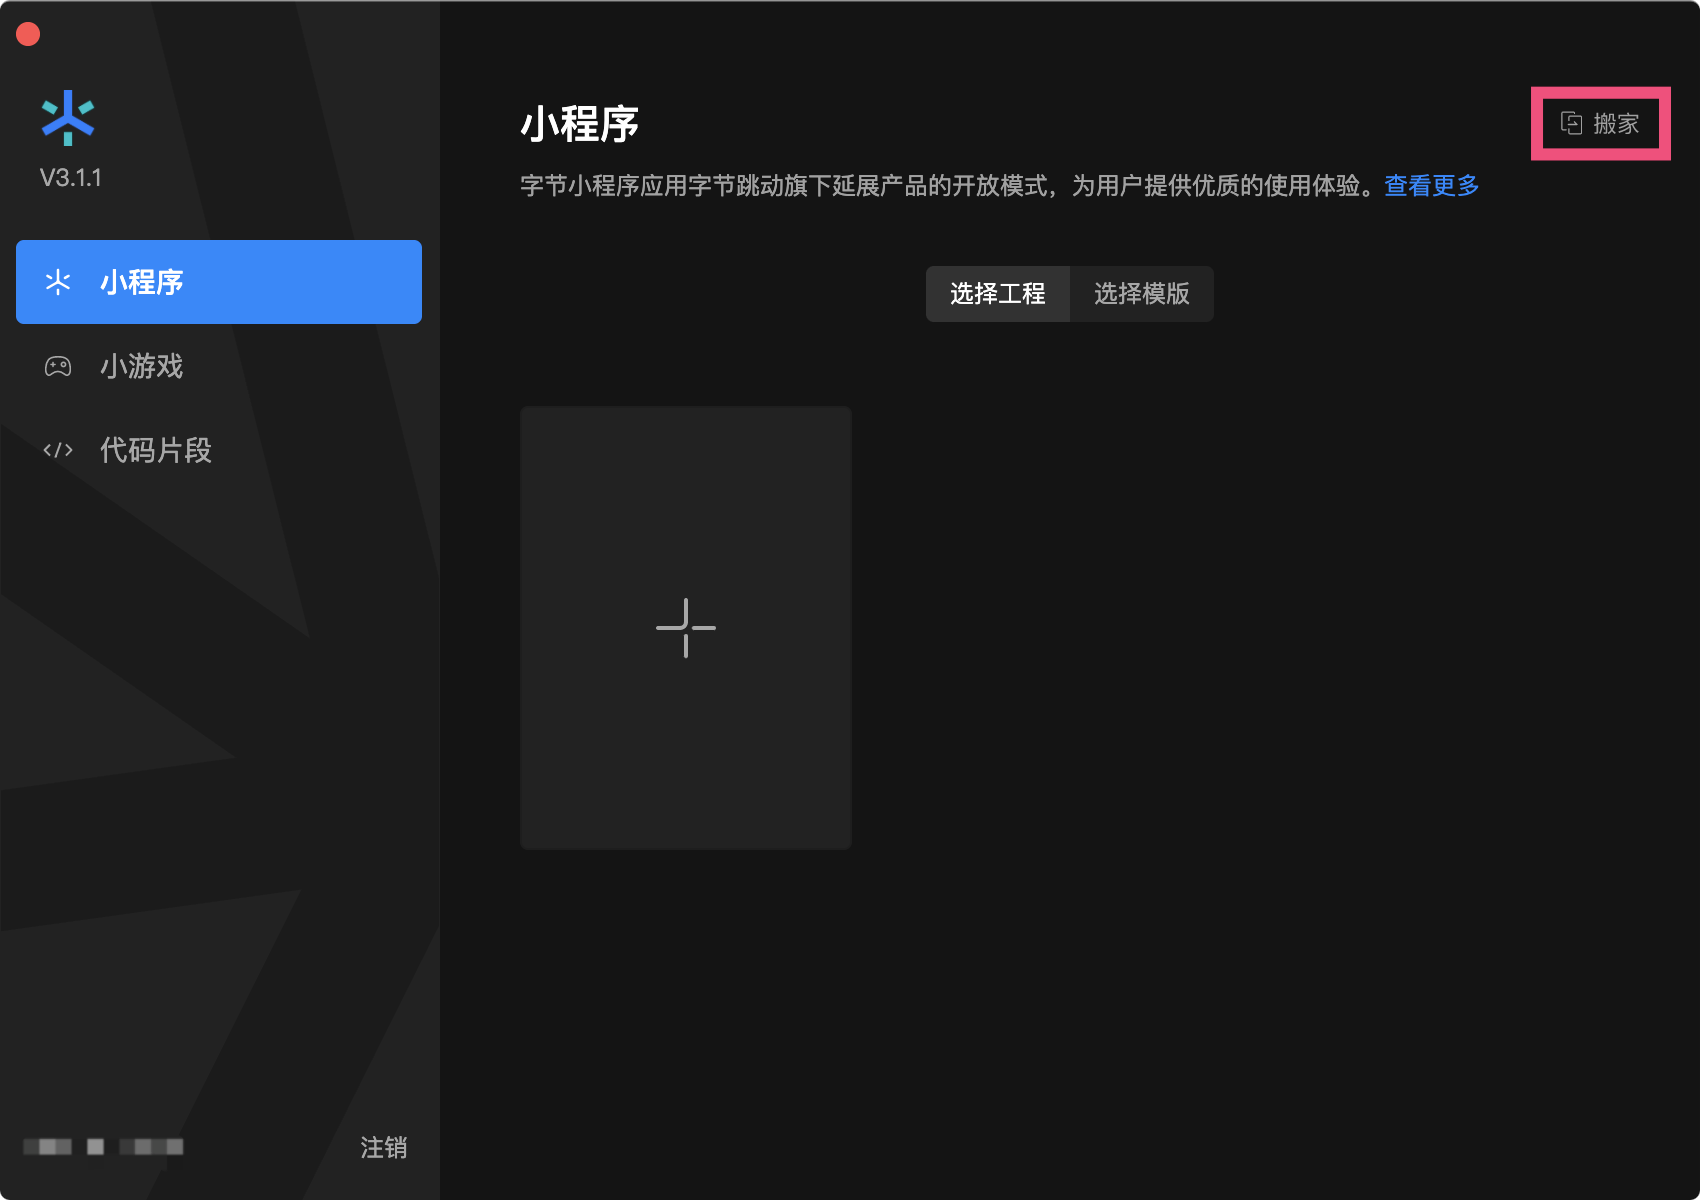Close the window with the red button
The width and height of the screenshot is (1700, 1200).
[x=28, y=34]
